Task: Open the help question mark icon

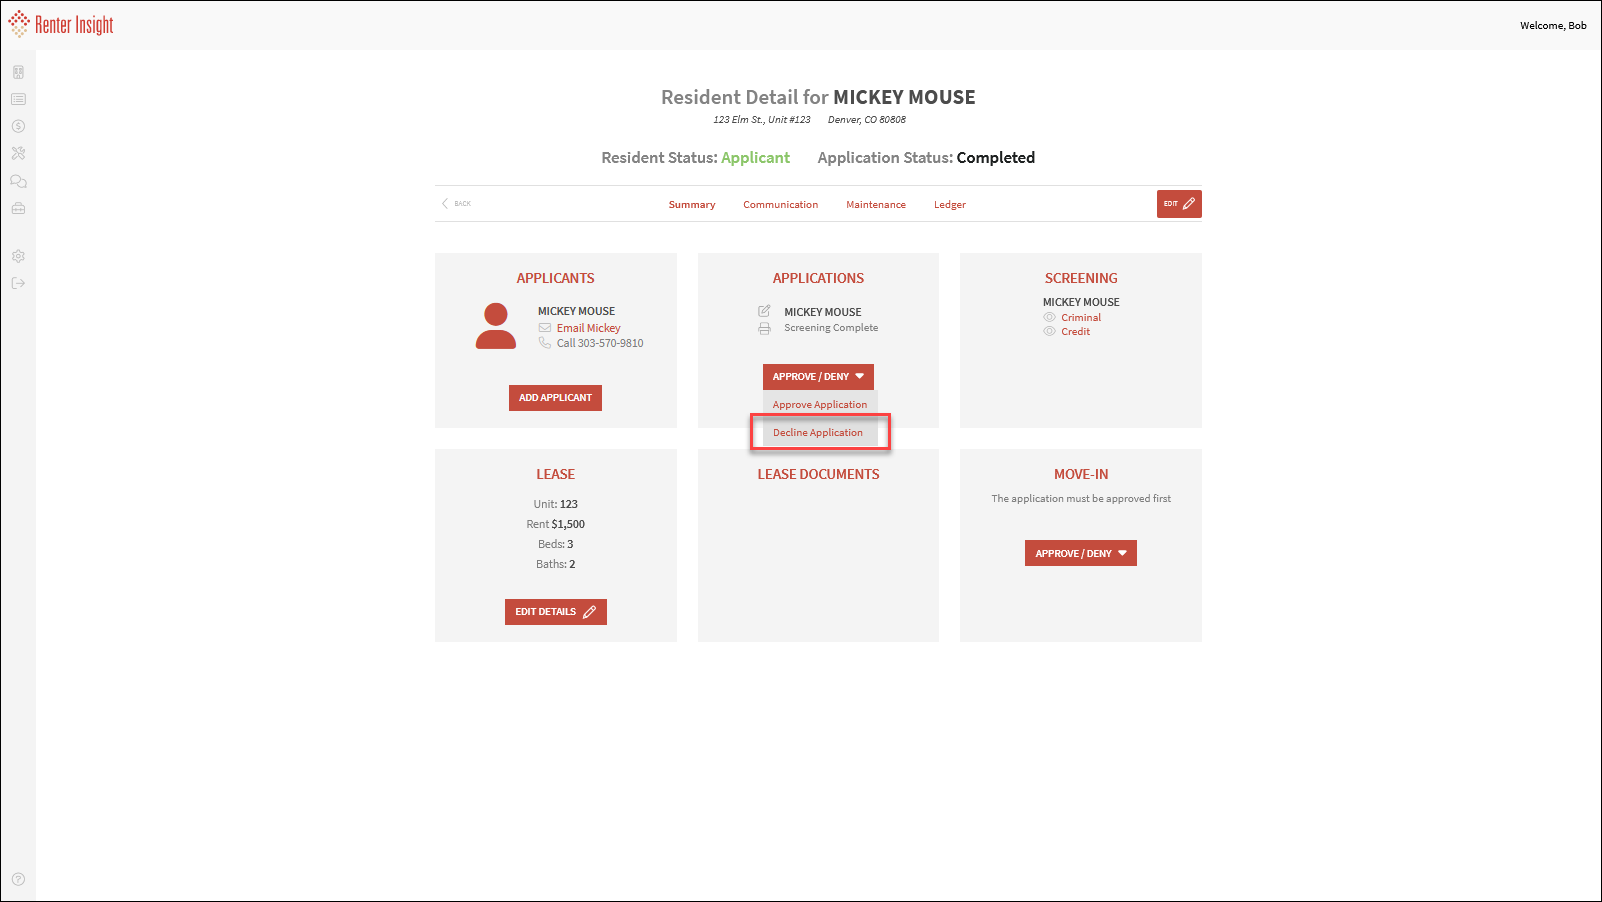Action: click(18, 879)
